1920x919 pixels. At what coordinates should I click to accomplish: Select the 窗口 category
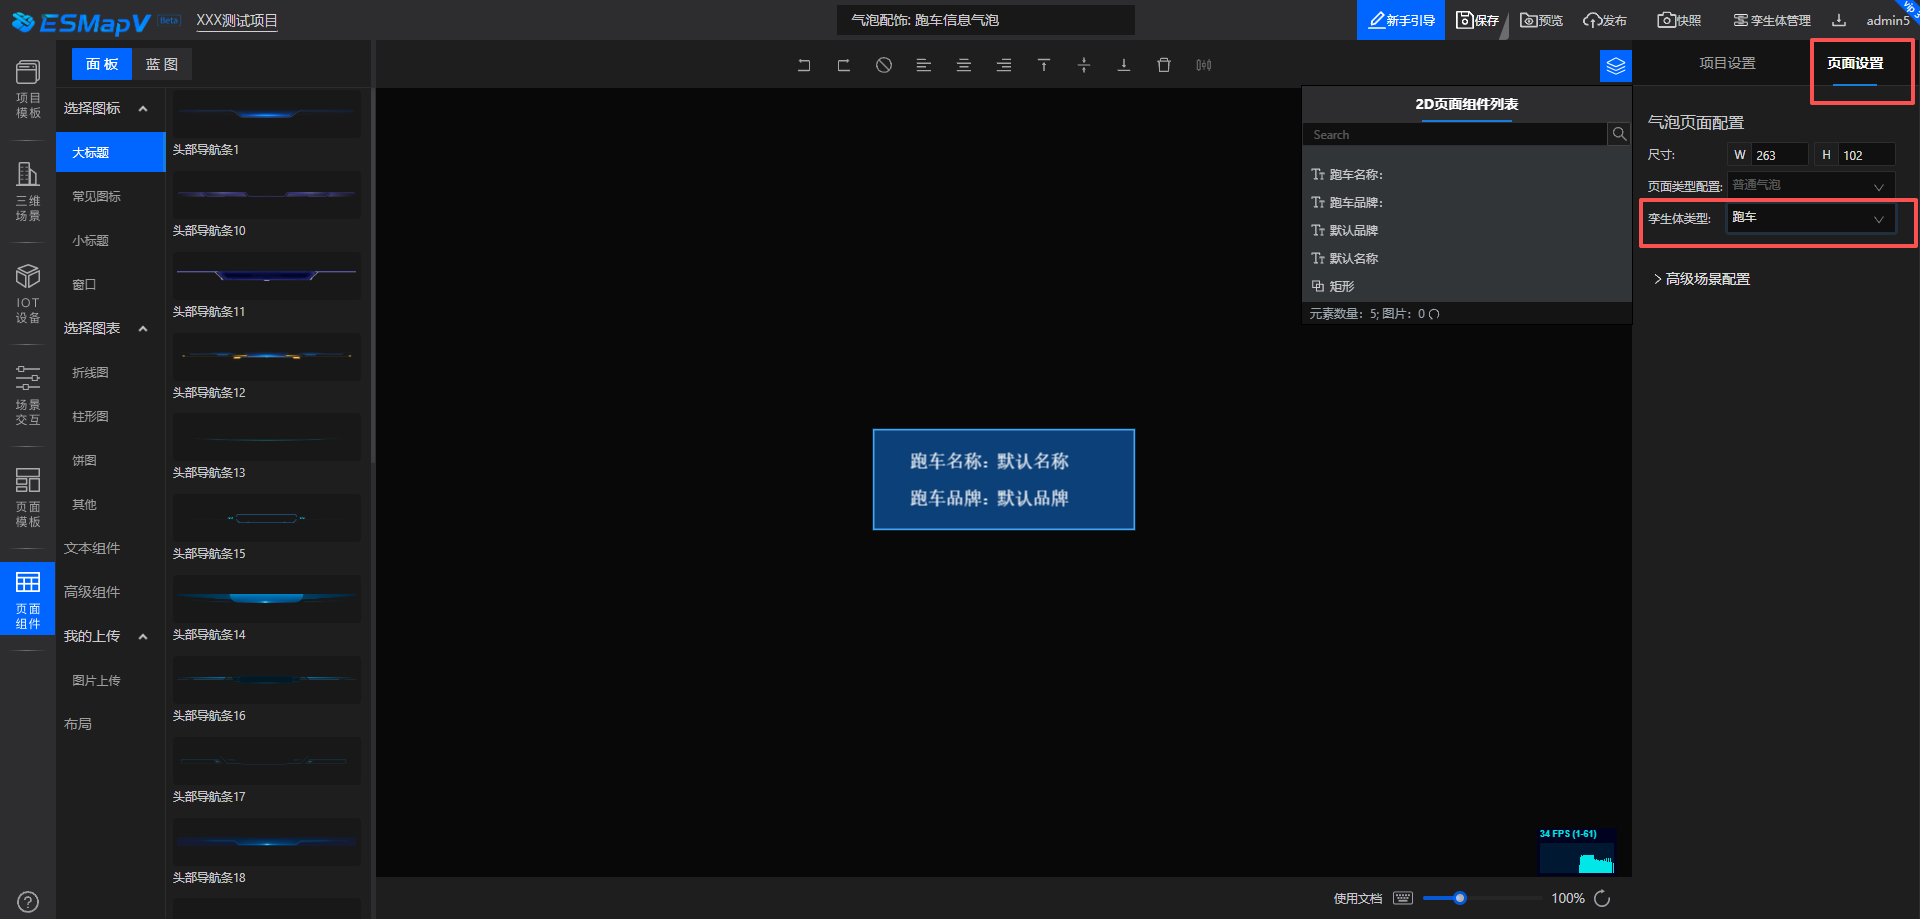point(111,284)
